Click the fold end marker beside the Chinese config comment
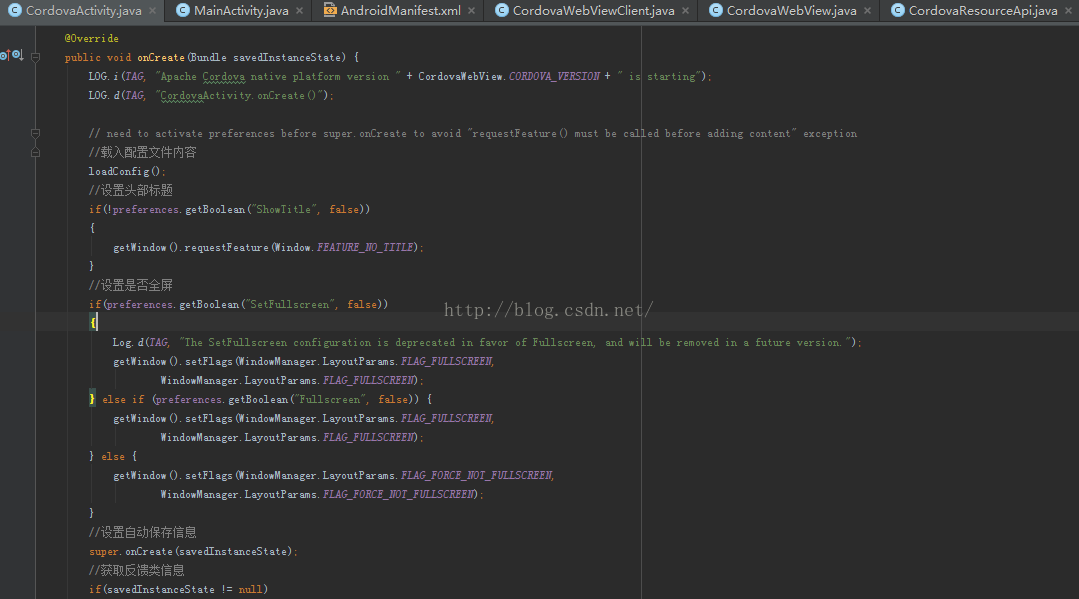This screenshot has height=599, width=1079. (35, 152)
